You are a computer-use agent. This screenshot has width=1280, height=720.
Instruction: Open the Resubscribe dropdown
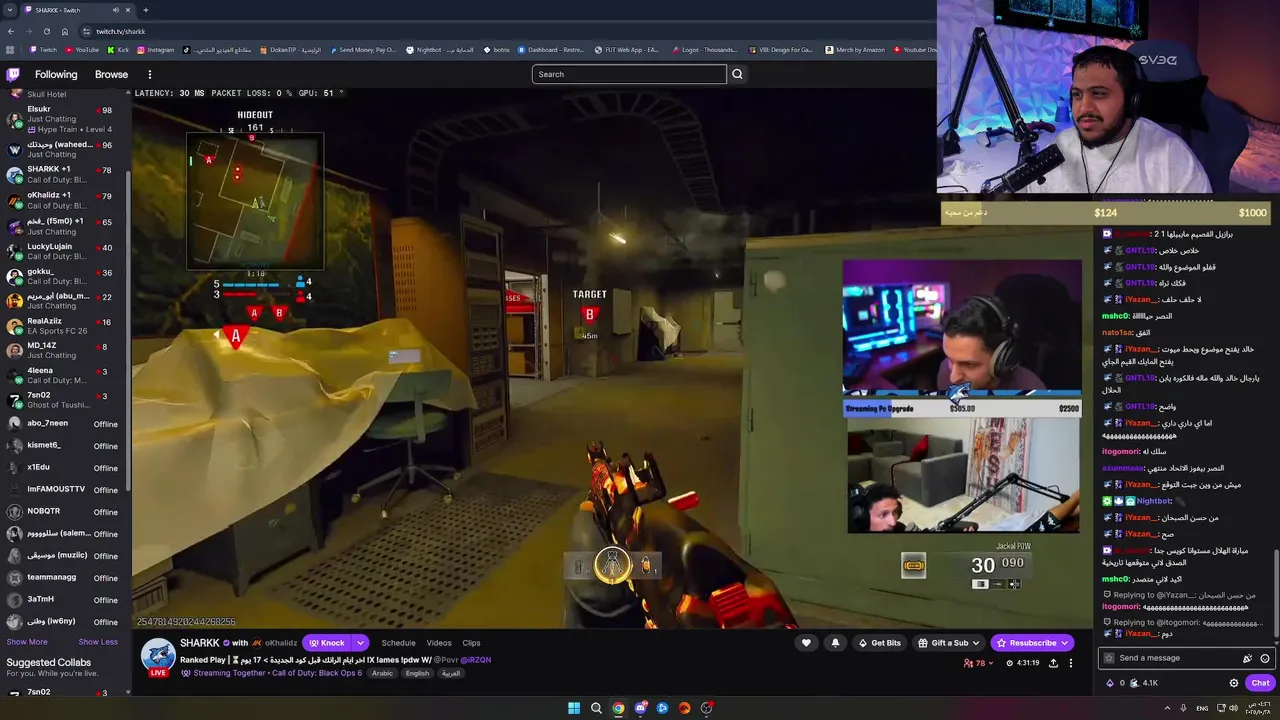click(x=1033, y=643)
